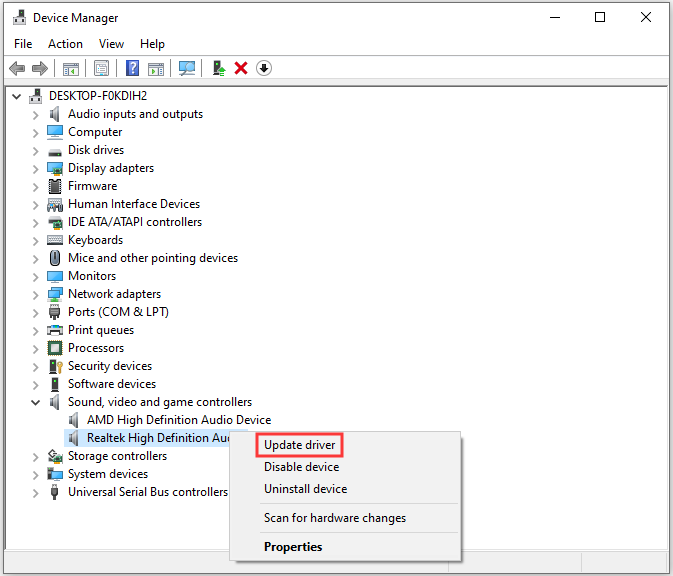The height and width of the screenshot is (576, 673).
Task: Expand the Display adapters node
Action: pyautogui.click(x=36, y=169)
